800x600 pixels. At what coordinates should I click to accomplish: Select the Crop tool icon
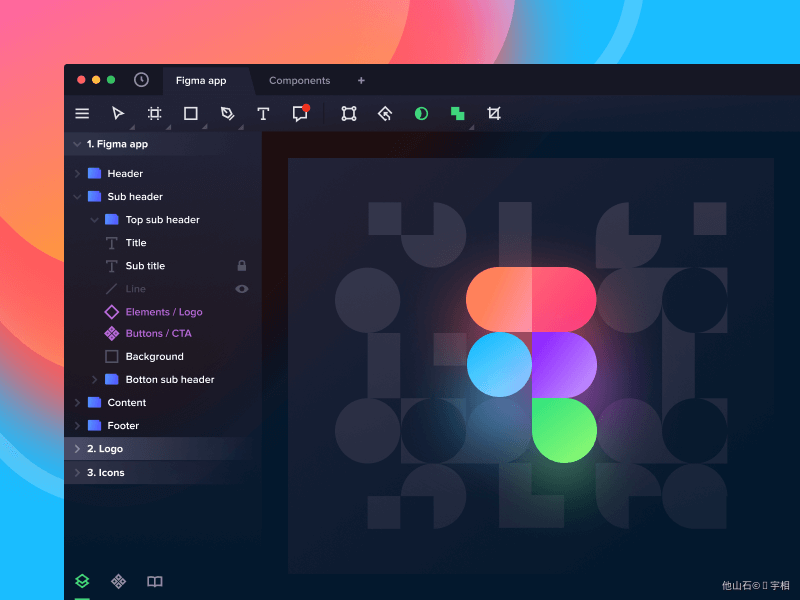[x=494, y=113]
